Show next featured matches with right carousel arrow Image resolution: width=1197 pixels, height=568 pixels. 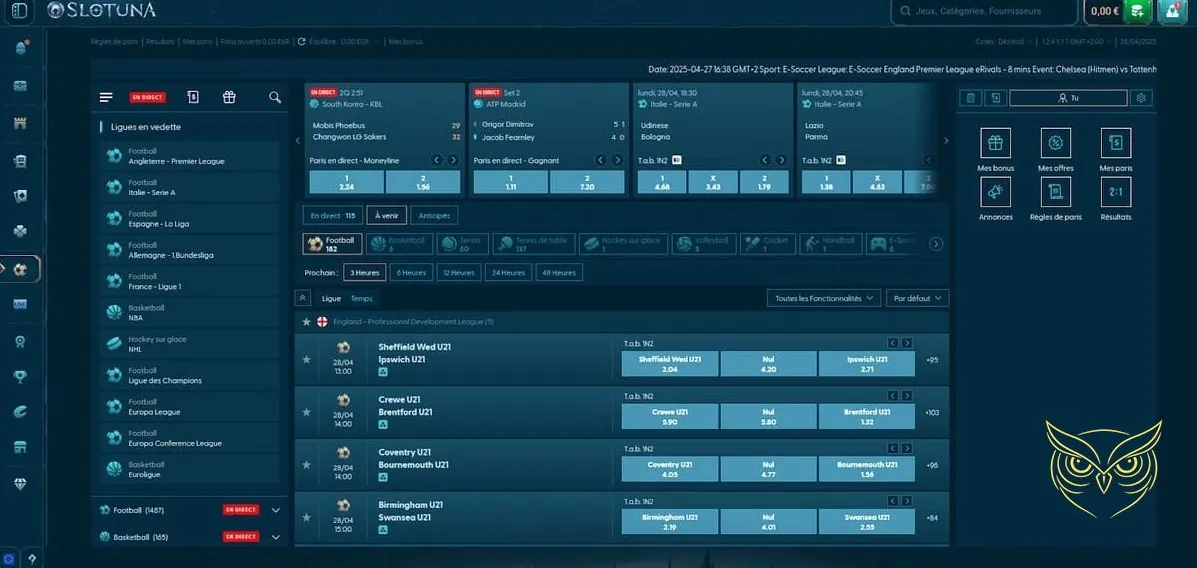pyautogui.click(x=946, y=140)
